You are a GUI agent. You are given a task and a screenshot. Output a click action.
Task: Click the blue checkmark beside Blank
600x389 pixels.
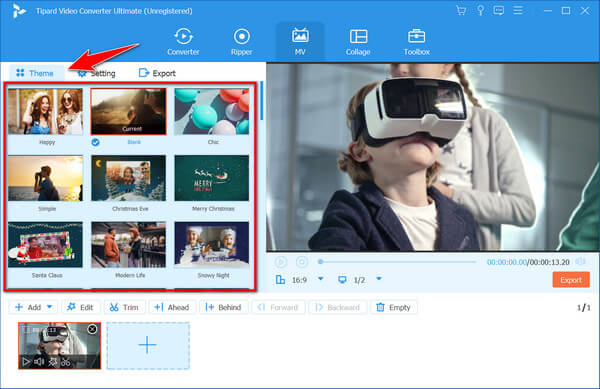(x=95, y=142)
